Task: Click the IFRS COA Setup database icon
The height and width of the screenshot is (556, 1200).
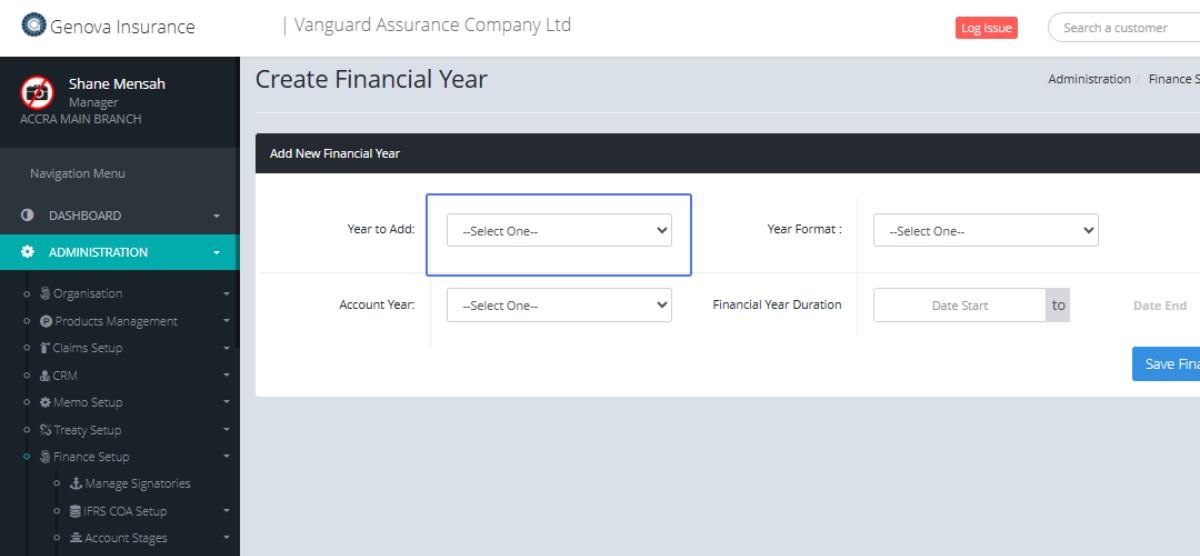Action: (x=76, y=511)
